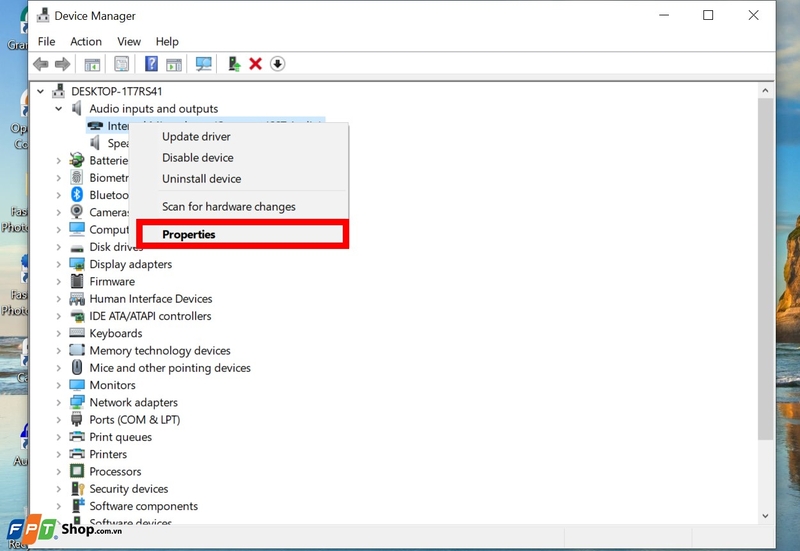Screen dimensions: 800x551
Task: Choose Uninstall device in context menu
Action: tap(239, 179)
